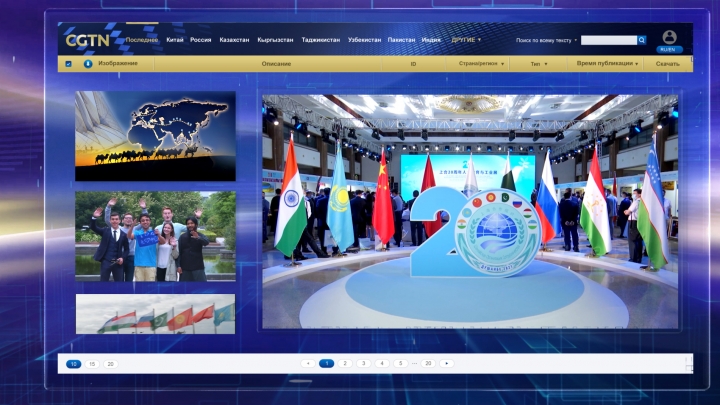Open the Тип filter dropdown
720x405 pixels.
(539, 63)
